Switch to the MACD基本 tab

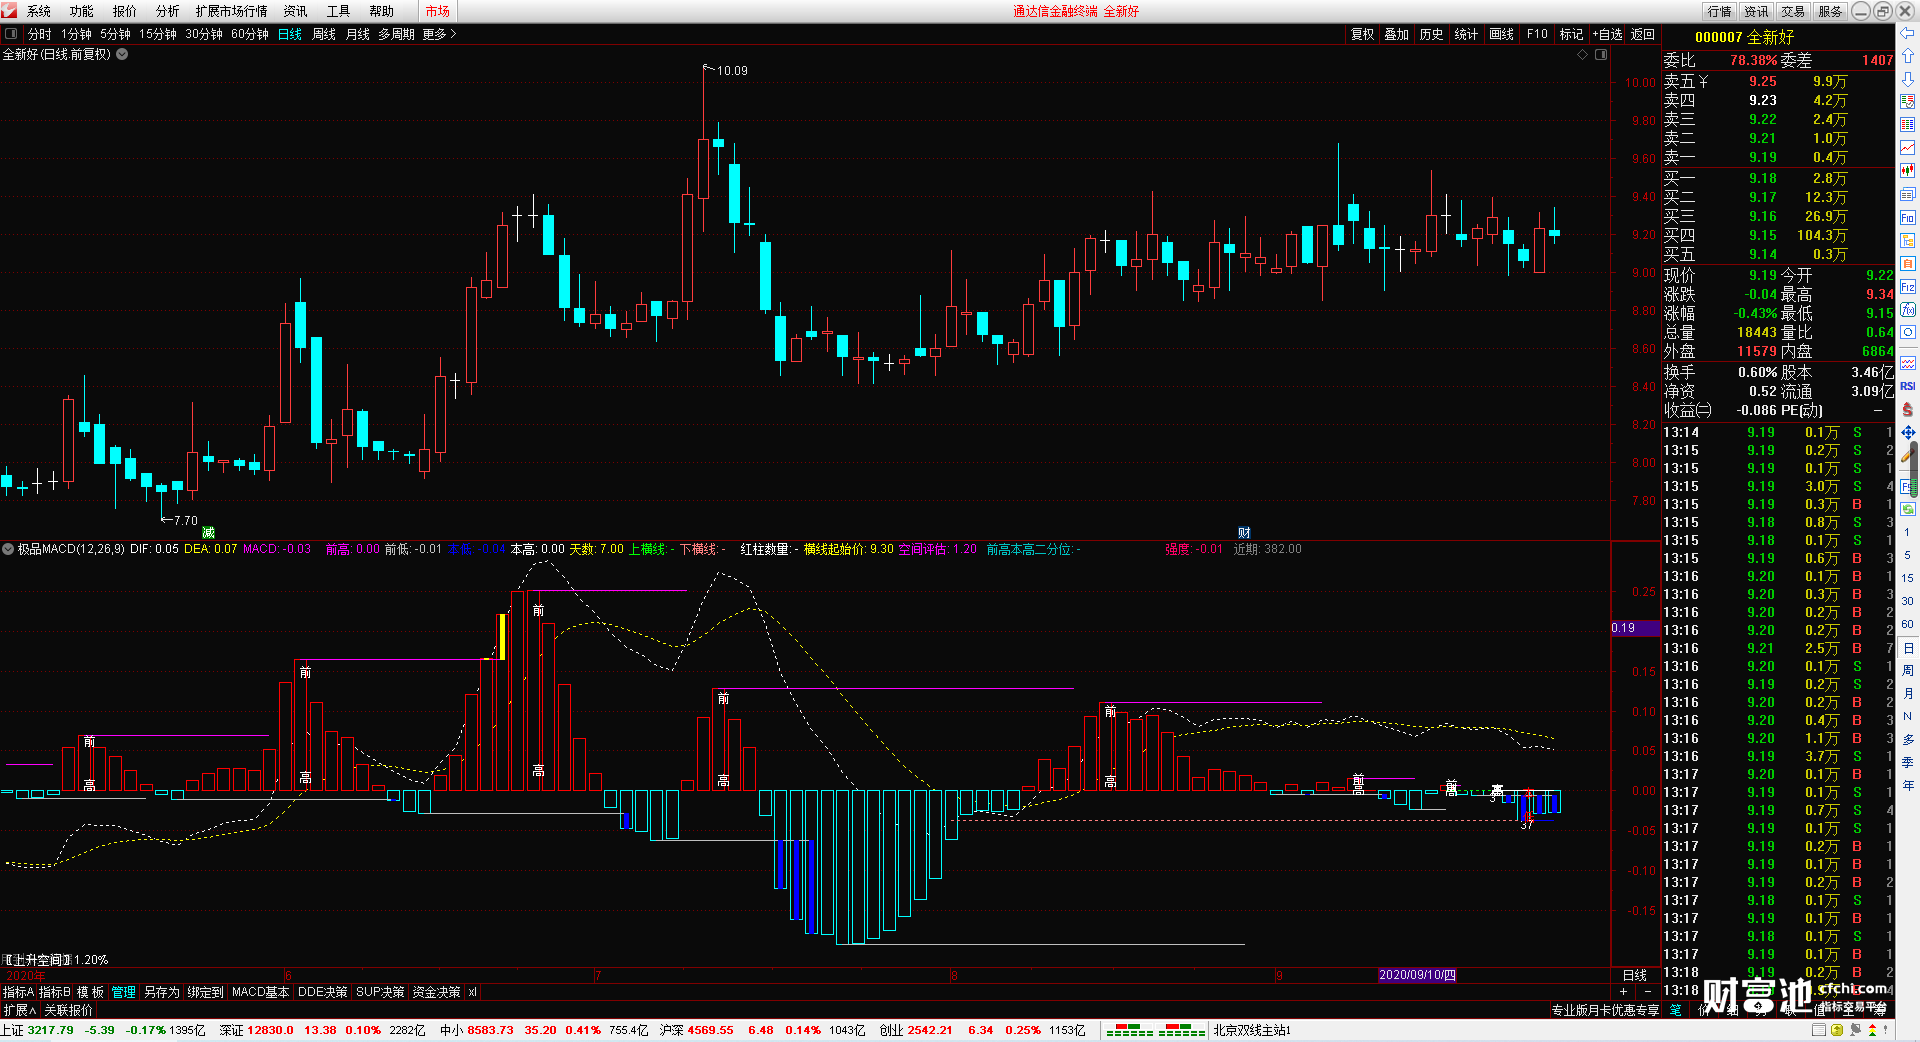pyautogui.click(x=260, y=992)
